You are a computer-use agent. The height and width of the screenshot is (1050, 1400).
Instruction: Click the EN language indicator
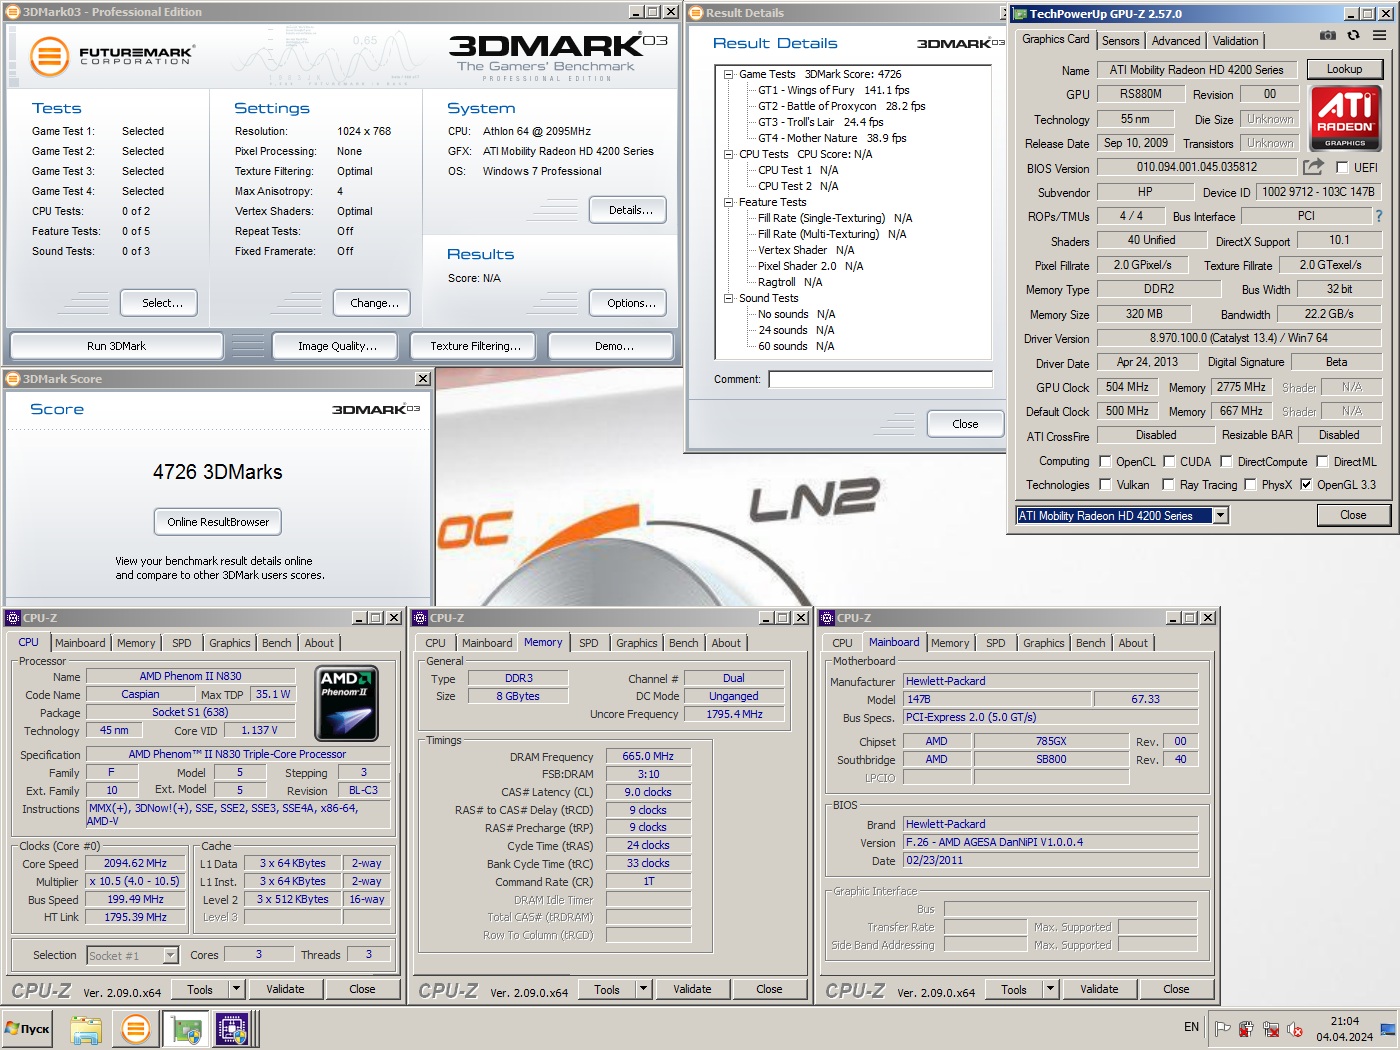(x=1191, y=1027)
